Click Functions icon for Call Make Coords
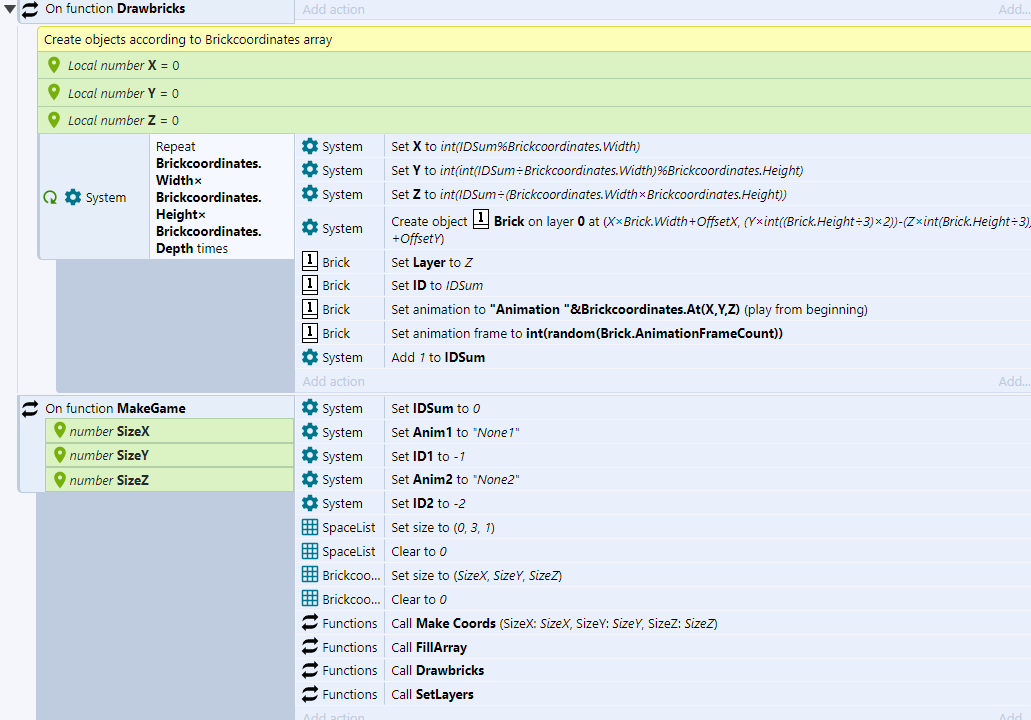Image resolution: width=1031 pixels, height=720 pixels. pyautogui.click(x=310, y=622)
